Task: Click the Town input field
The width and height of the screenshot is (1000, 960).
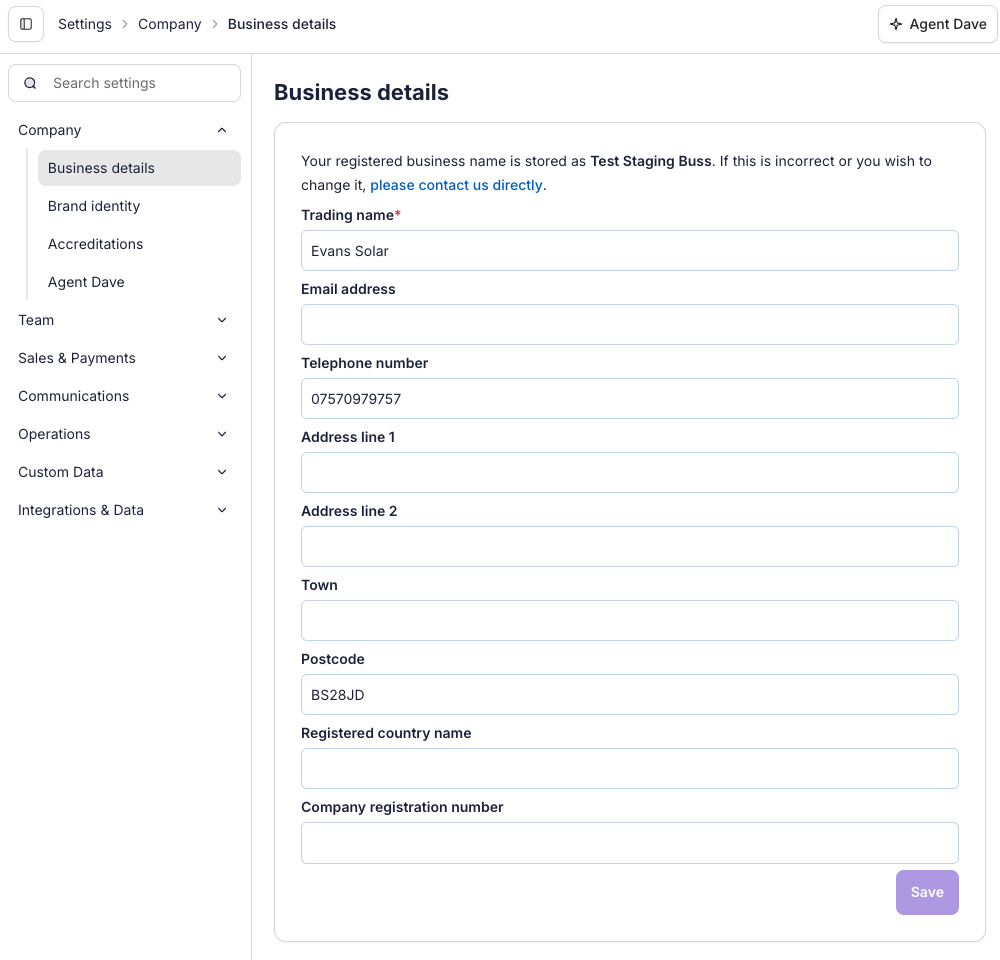Action: point(629,621)
